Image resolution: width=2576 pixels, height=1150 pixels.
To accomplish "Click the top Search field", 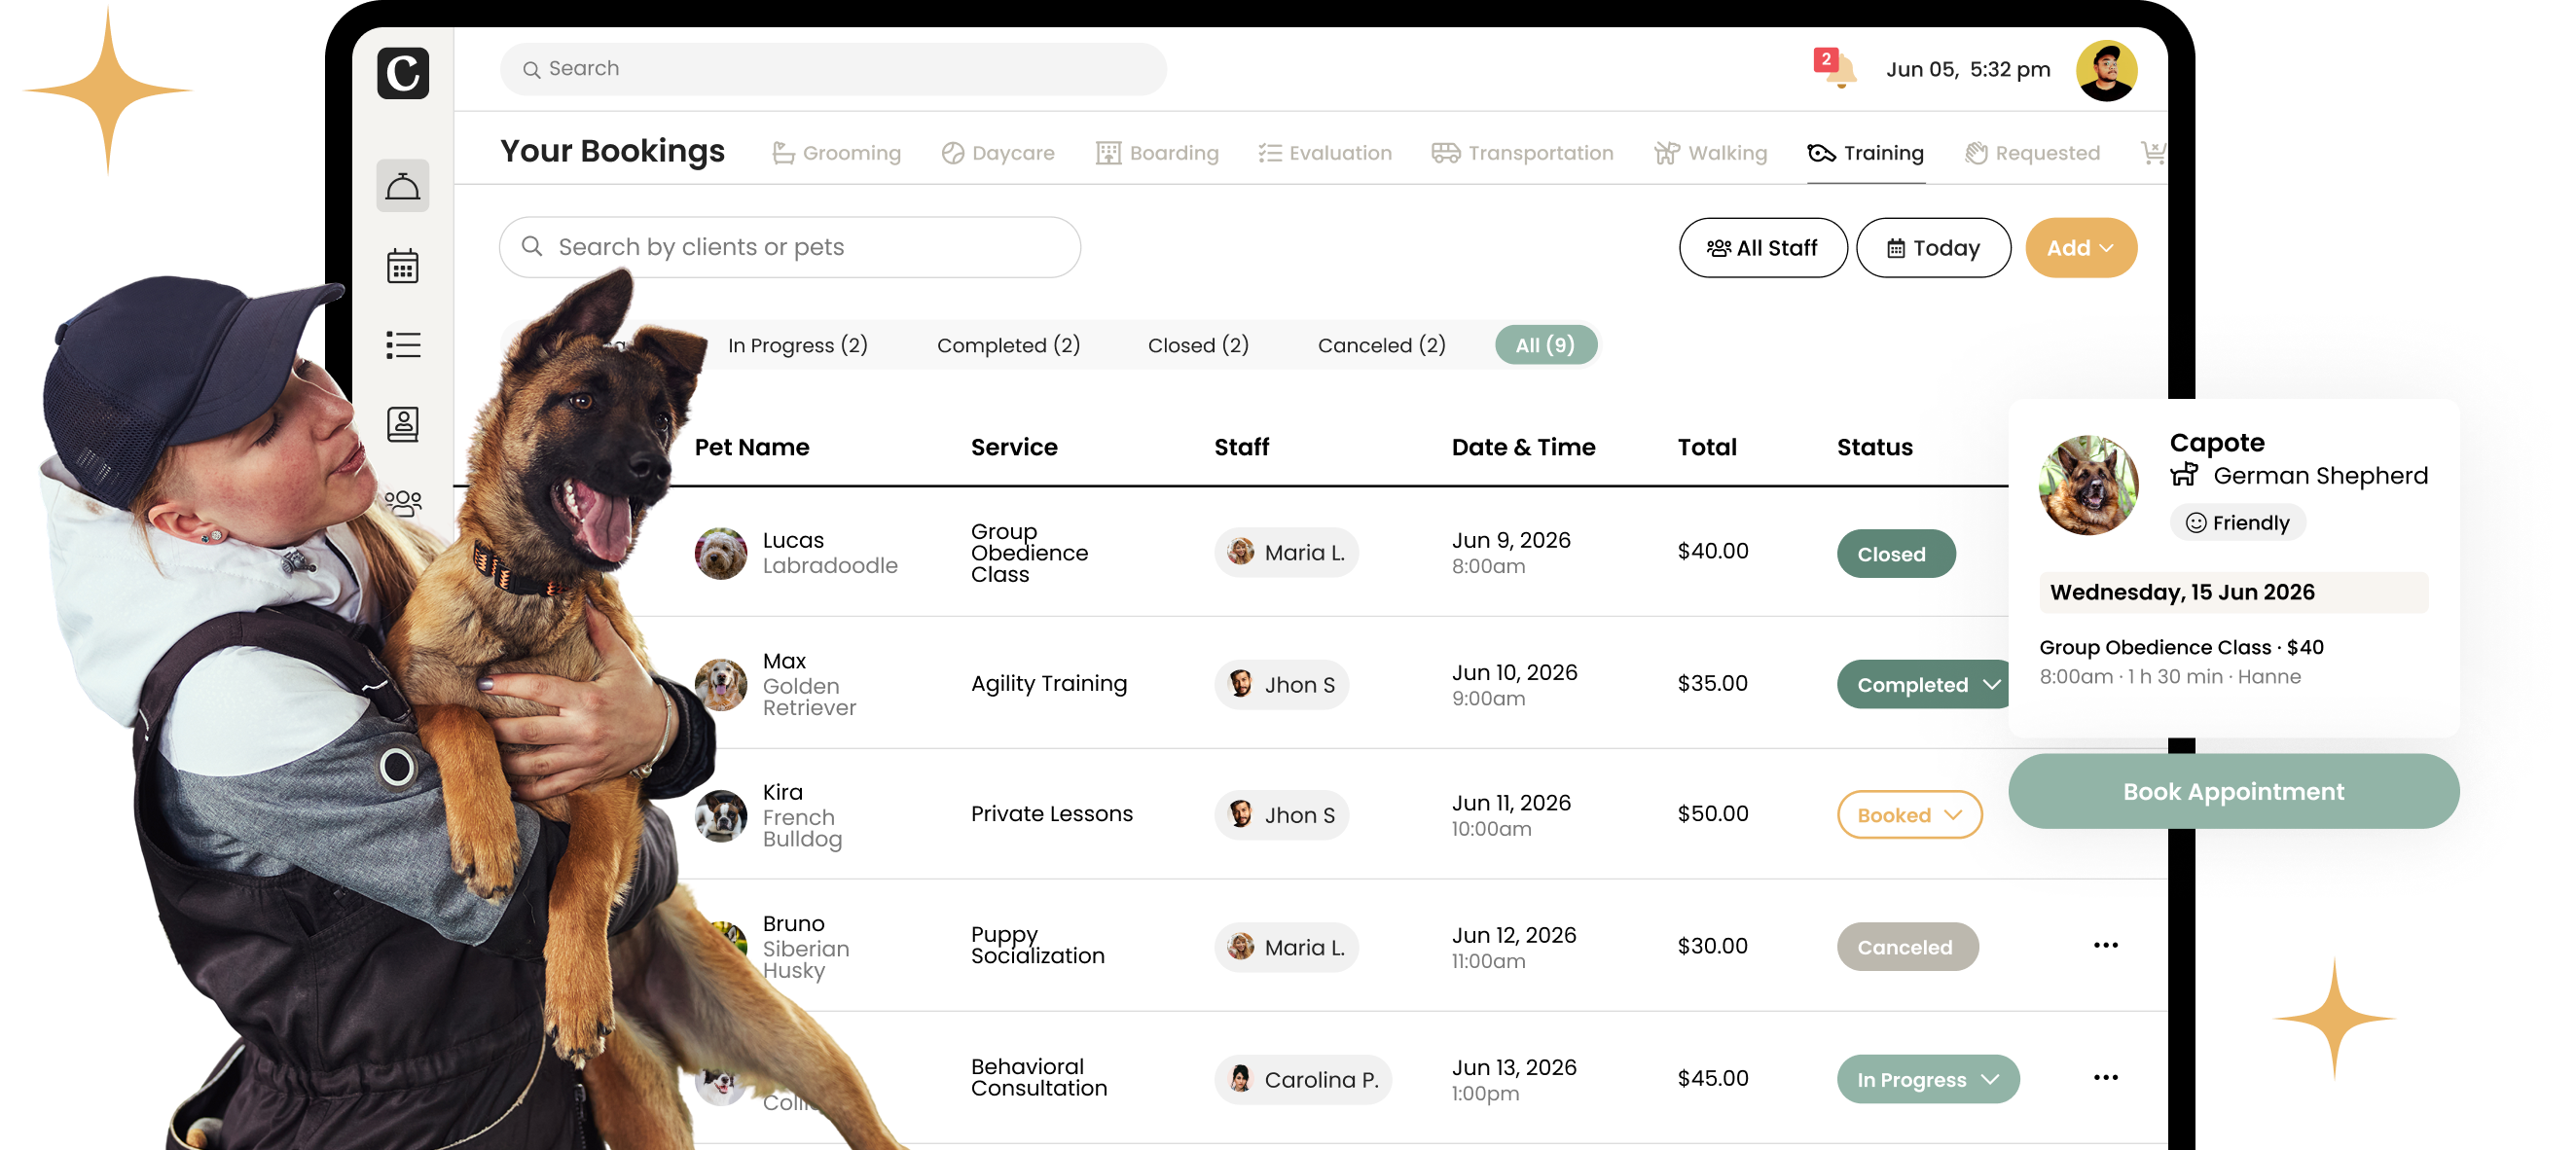I will pyautogui.click(x=833, y=69).
